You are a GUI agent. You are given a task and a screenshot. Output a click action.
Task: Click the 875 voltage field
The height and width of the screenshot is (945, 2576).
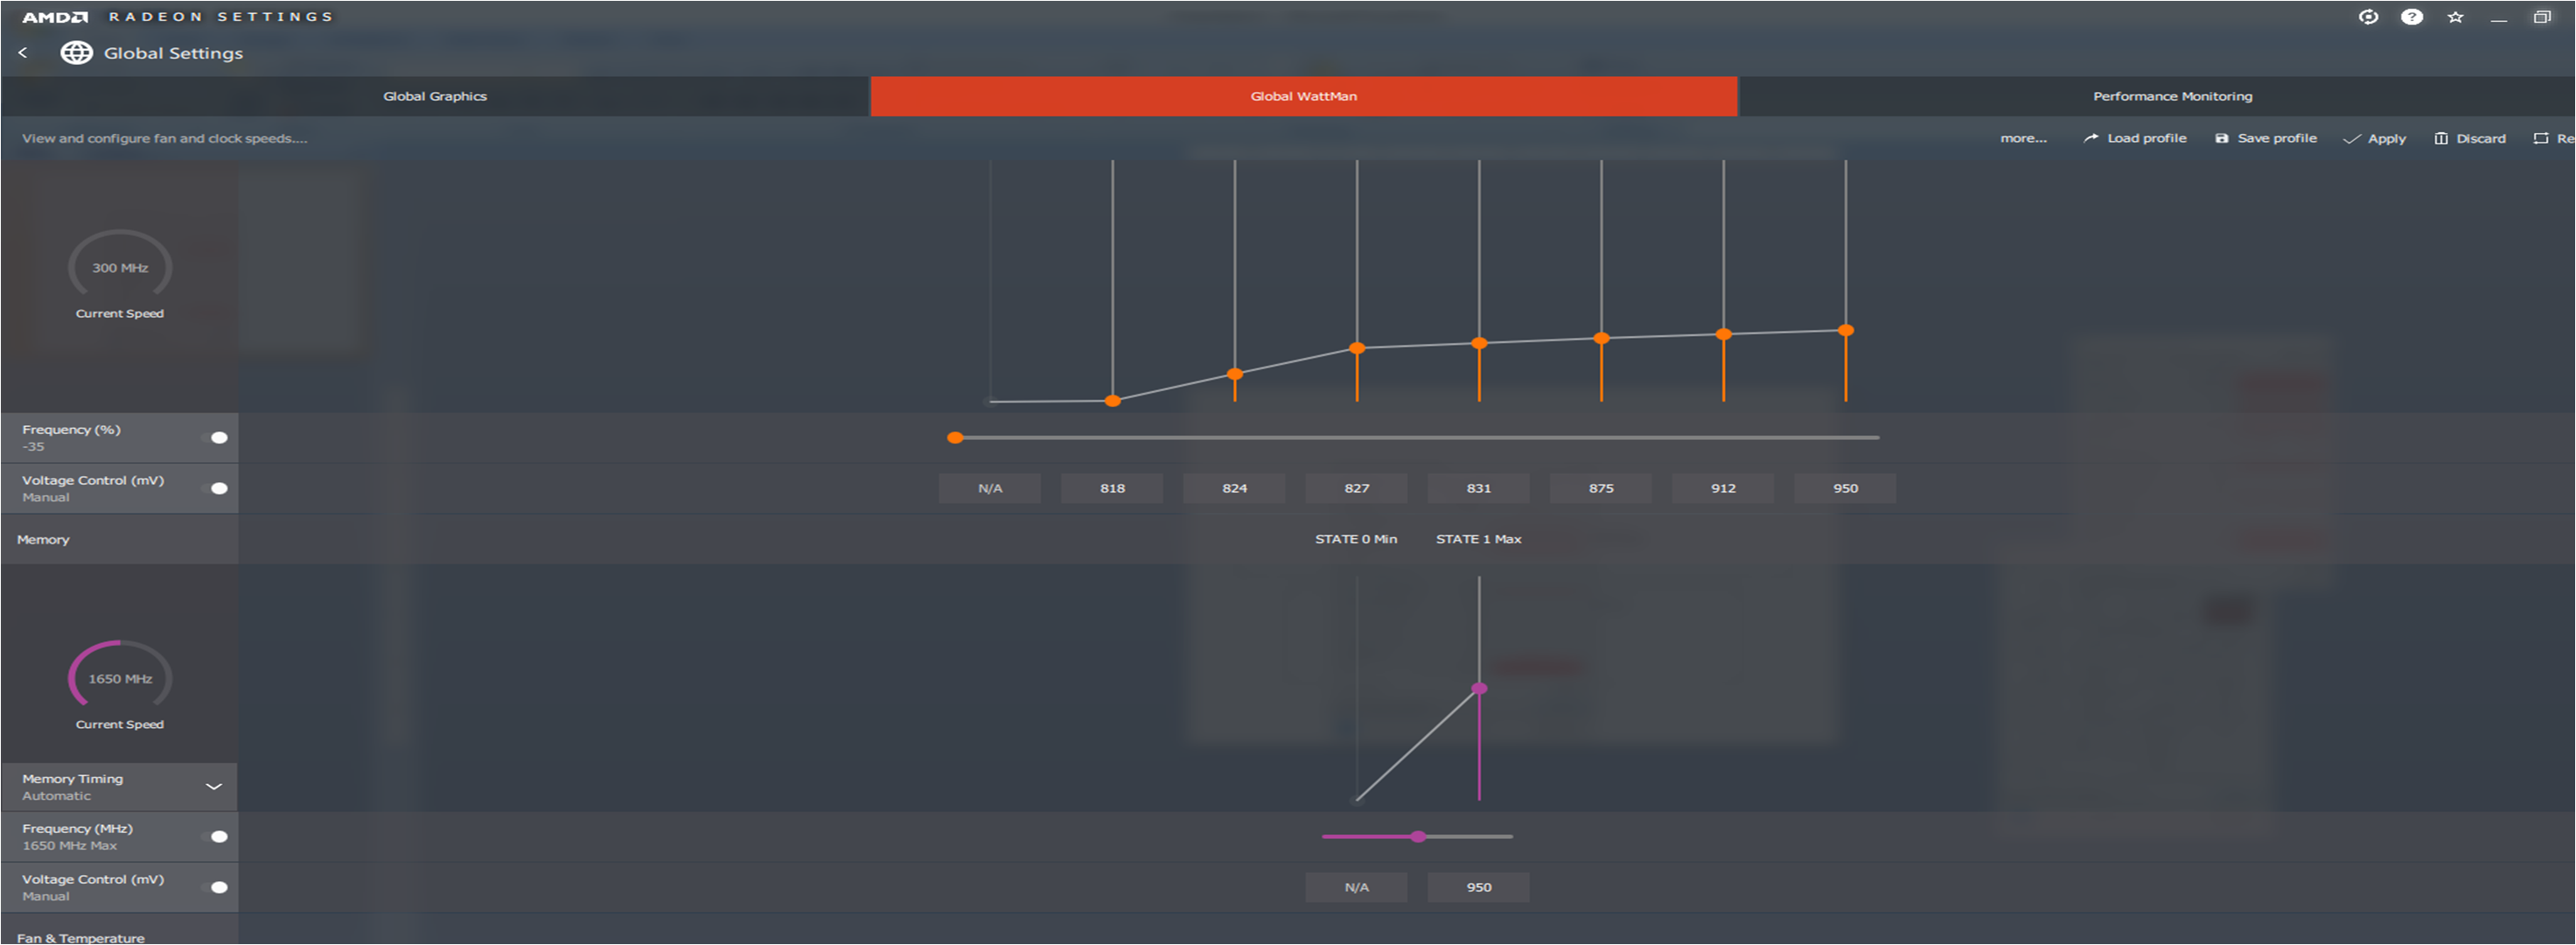[x=1601, y=489]
